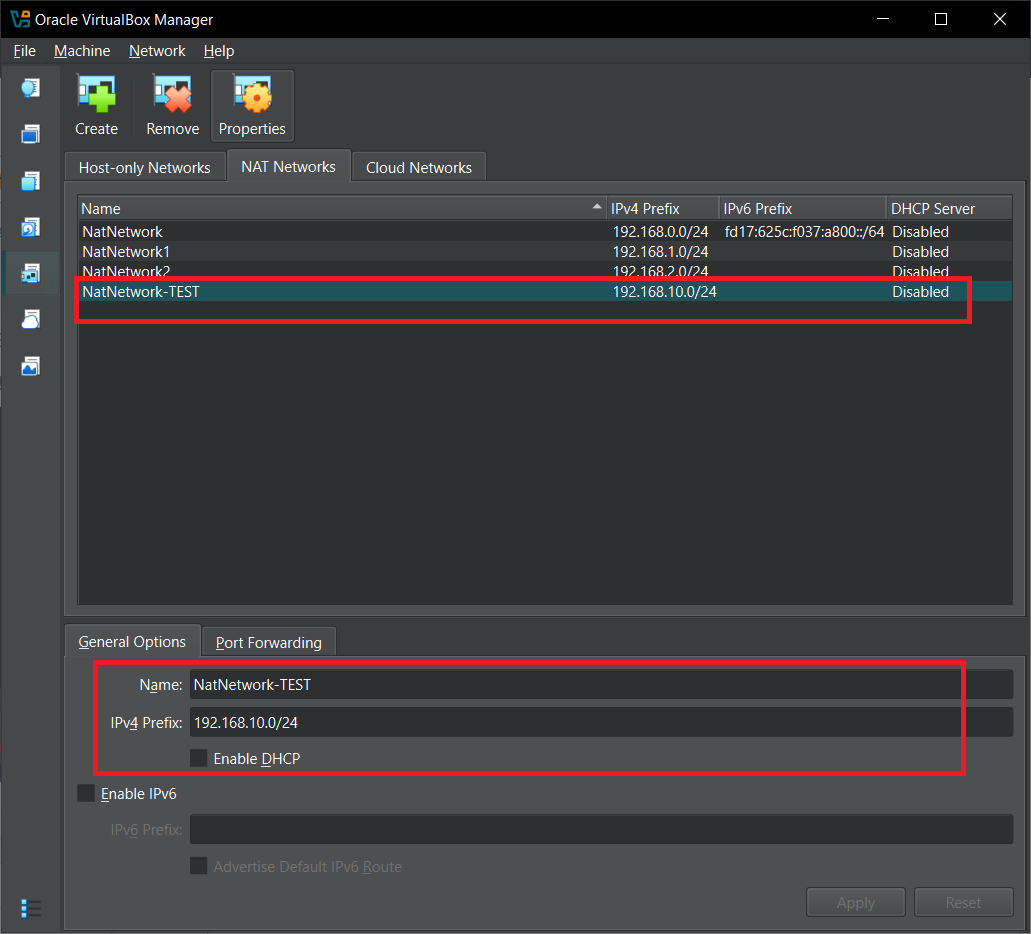Open the Extensions tool in sidebar
1031x934 pixels.
(x=30, y=181)
